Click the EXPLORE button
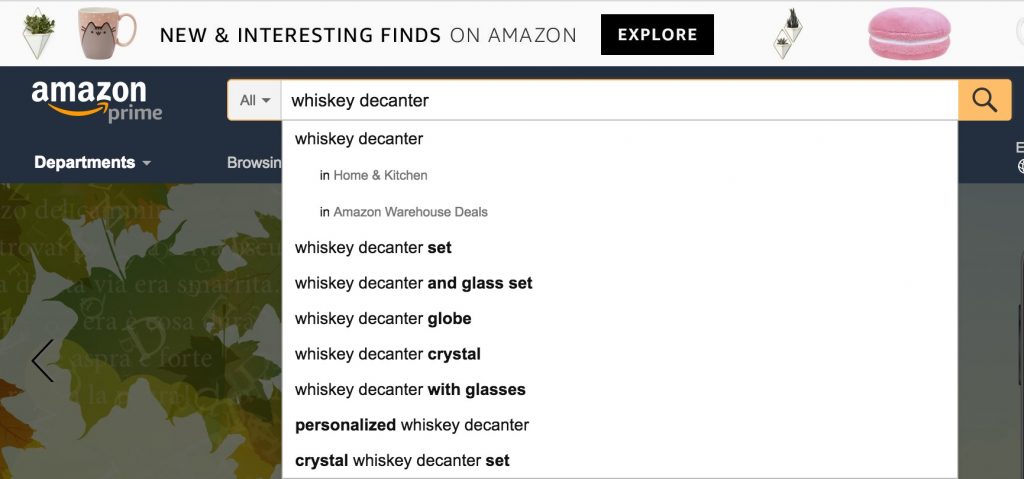 (657, 35)
